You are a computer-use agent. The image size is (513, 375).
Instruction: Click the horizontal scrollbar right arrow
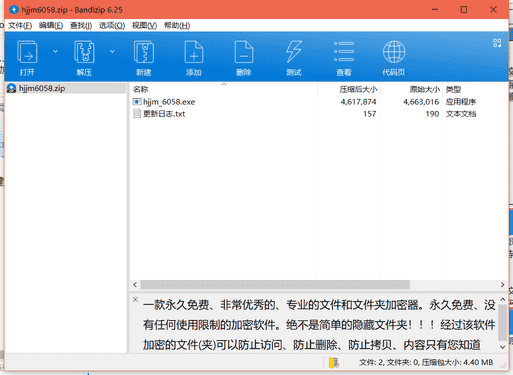pyautogui.click(x=502, y=285)
